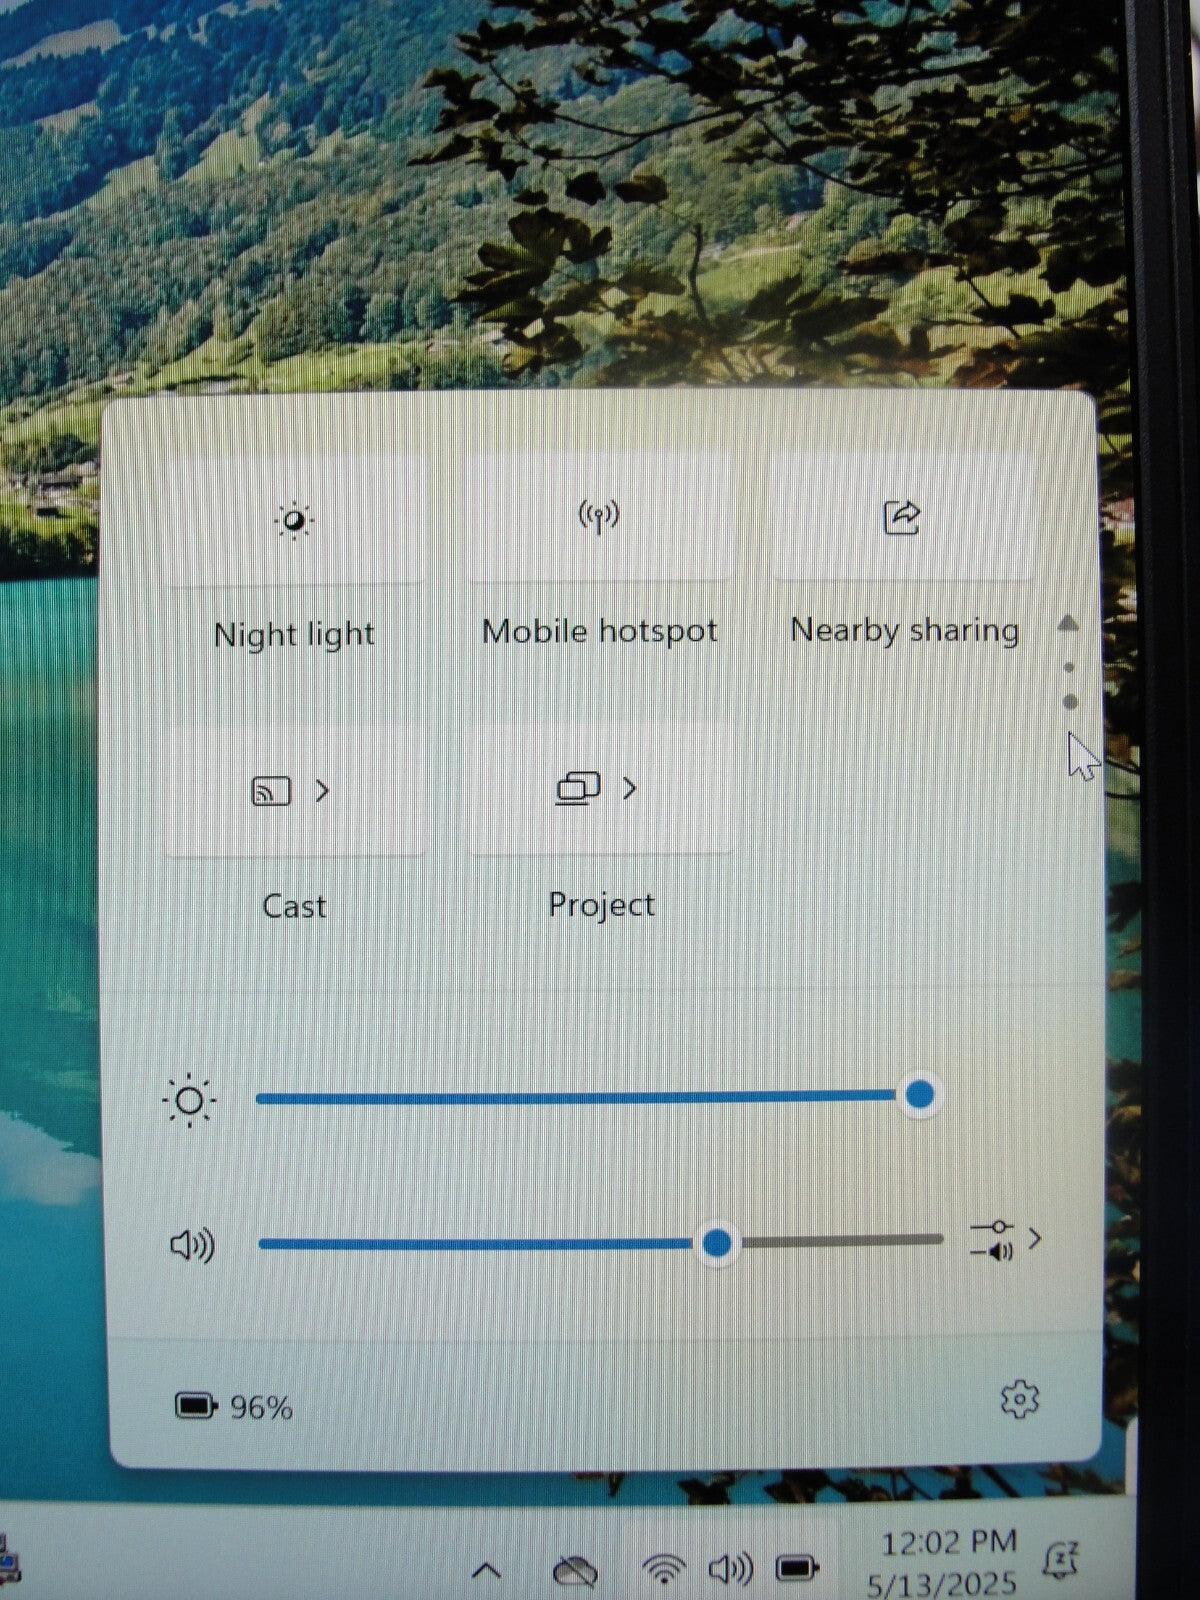
Task: Click the taskbar speaker icon
Action: (x=730, y=1570)
